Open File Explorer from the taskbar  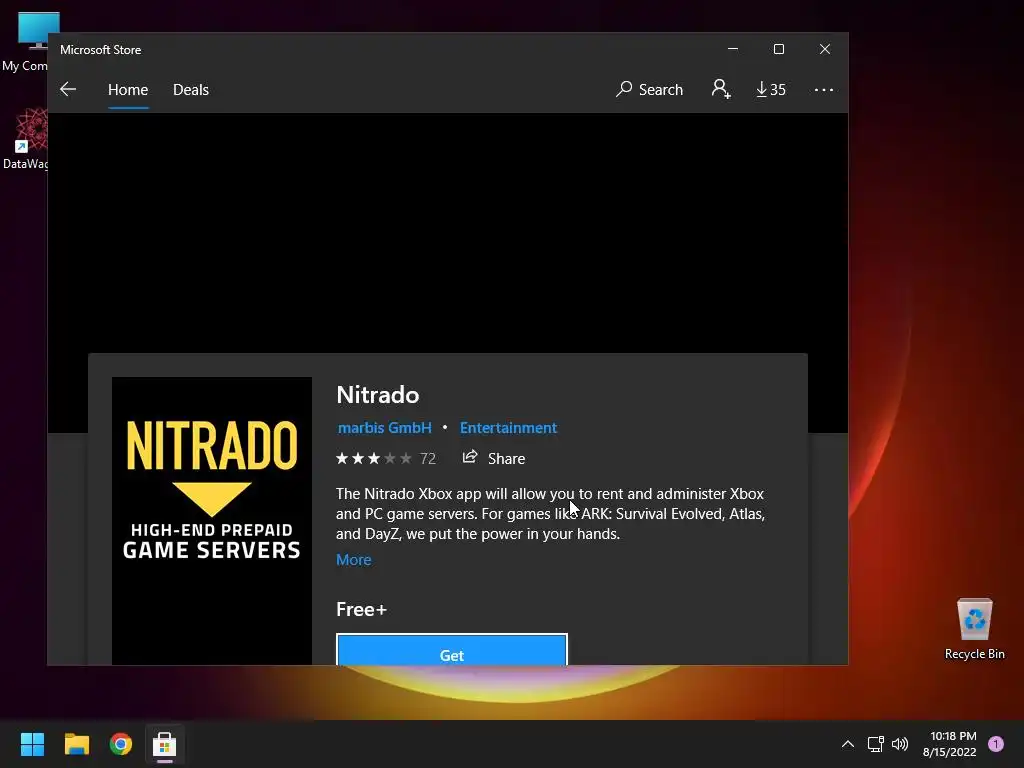click(76, 744)
